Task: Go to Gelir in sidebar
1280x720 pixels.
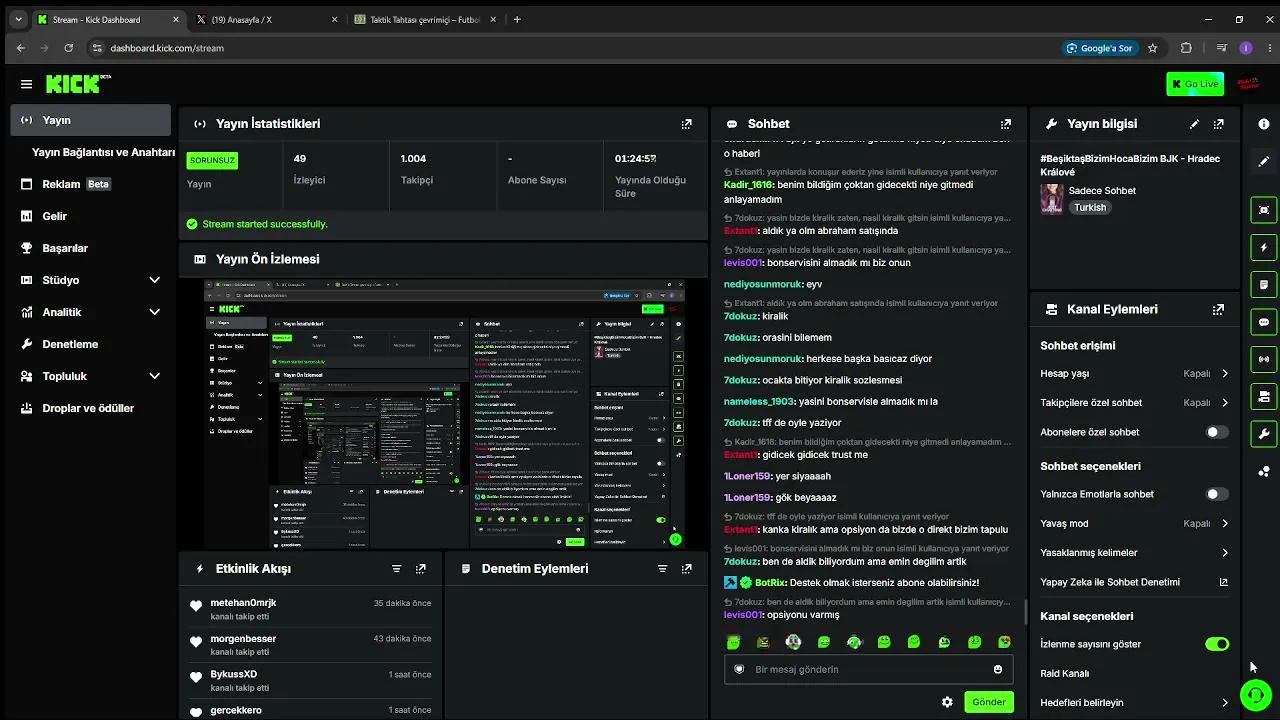Action: pos(91,216)
